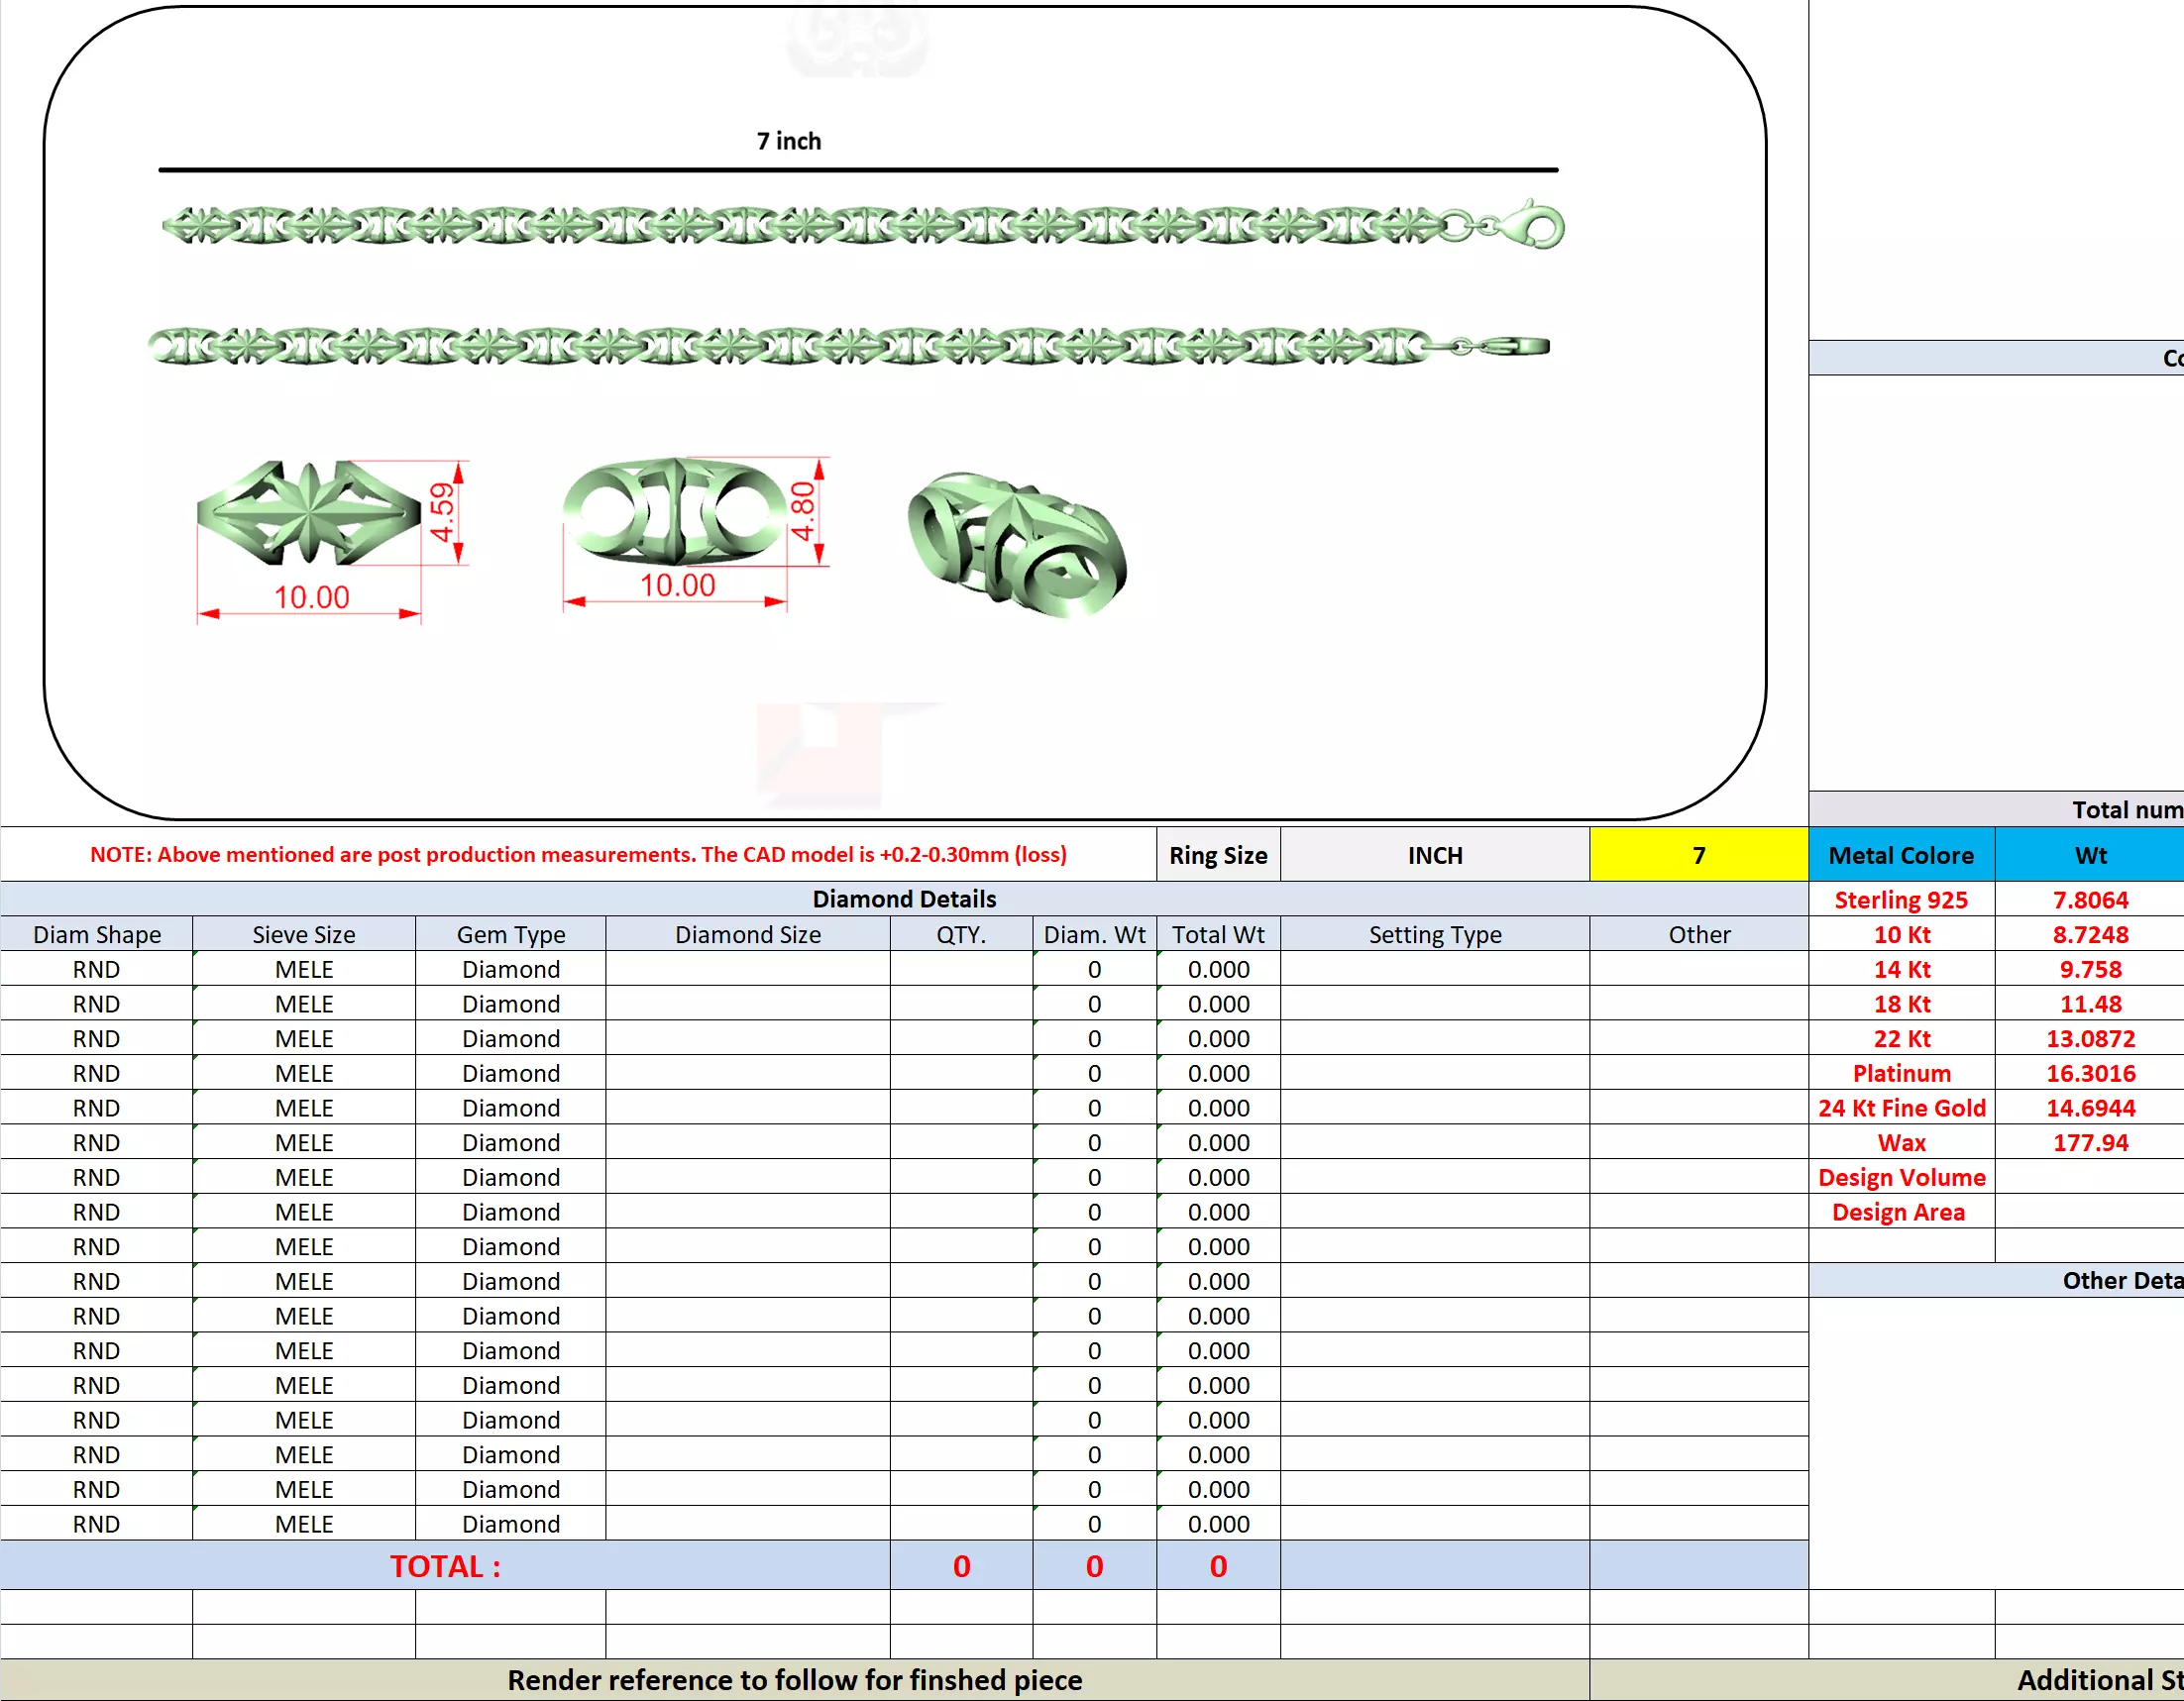Click the TOTAL row label
Viewport: 2184px width, 1701px height.
444,1565
